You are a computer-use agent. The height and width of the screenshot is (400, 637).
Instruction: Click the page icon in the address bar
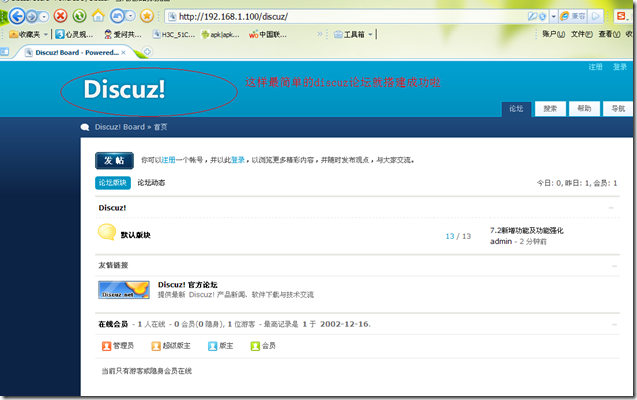(172, 17)
